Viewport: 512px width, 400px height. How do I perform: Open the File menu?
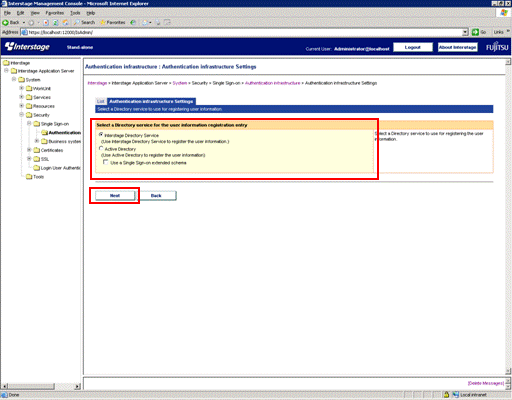click(7, 13)
